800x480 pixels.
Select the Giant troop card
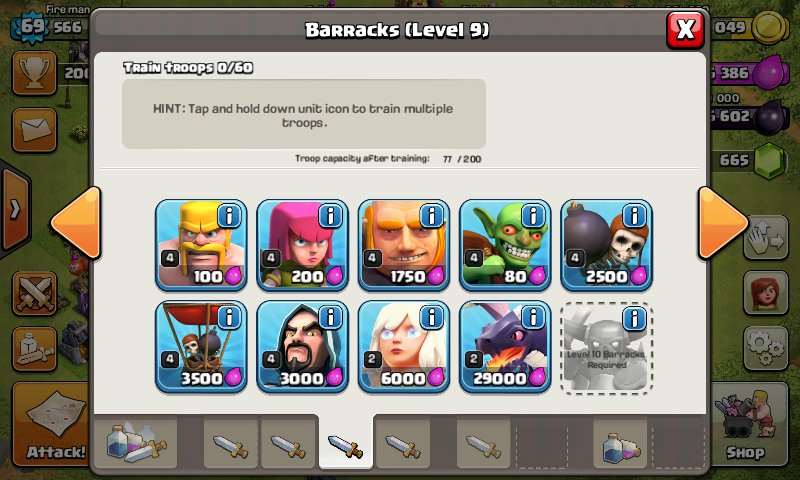tap(404, 245)
